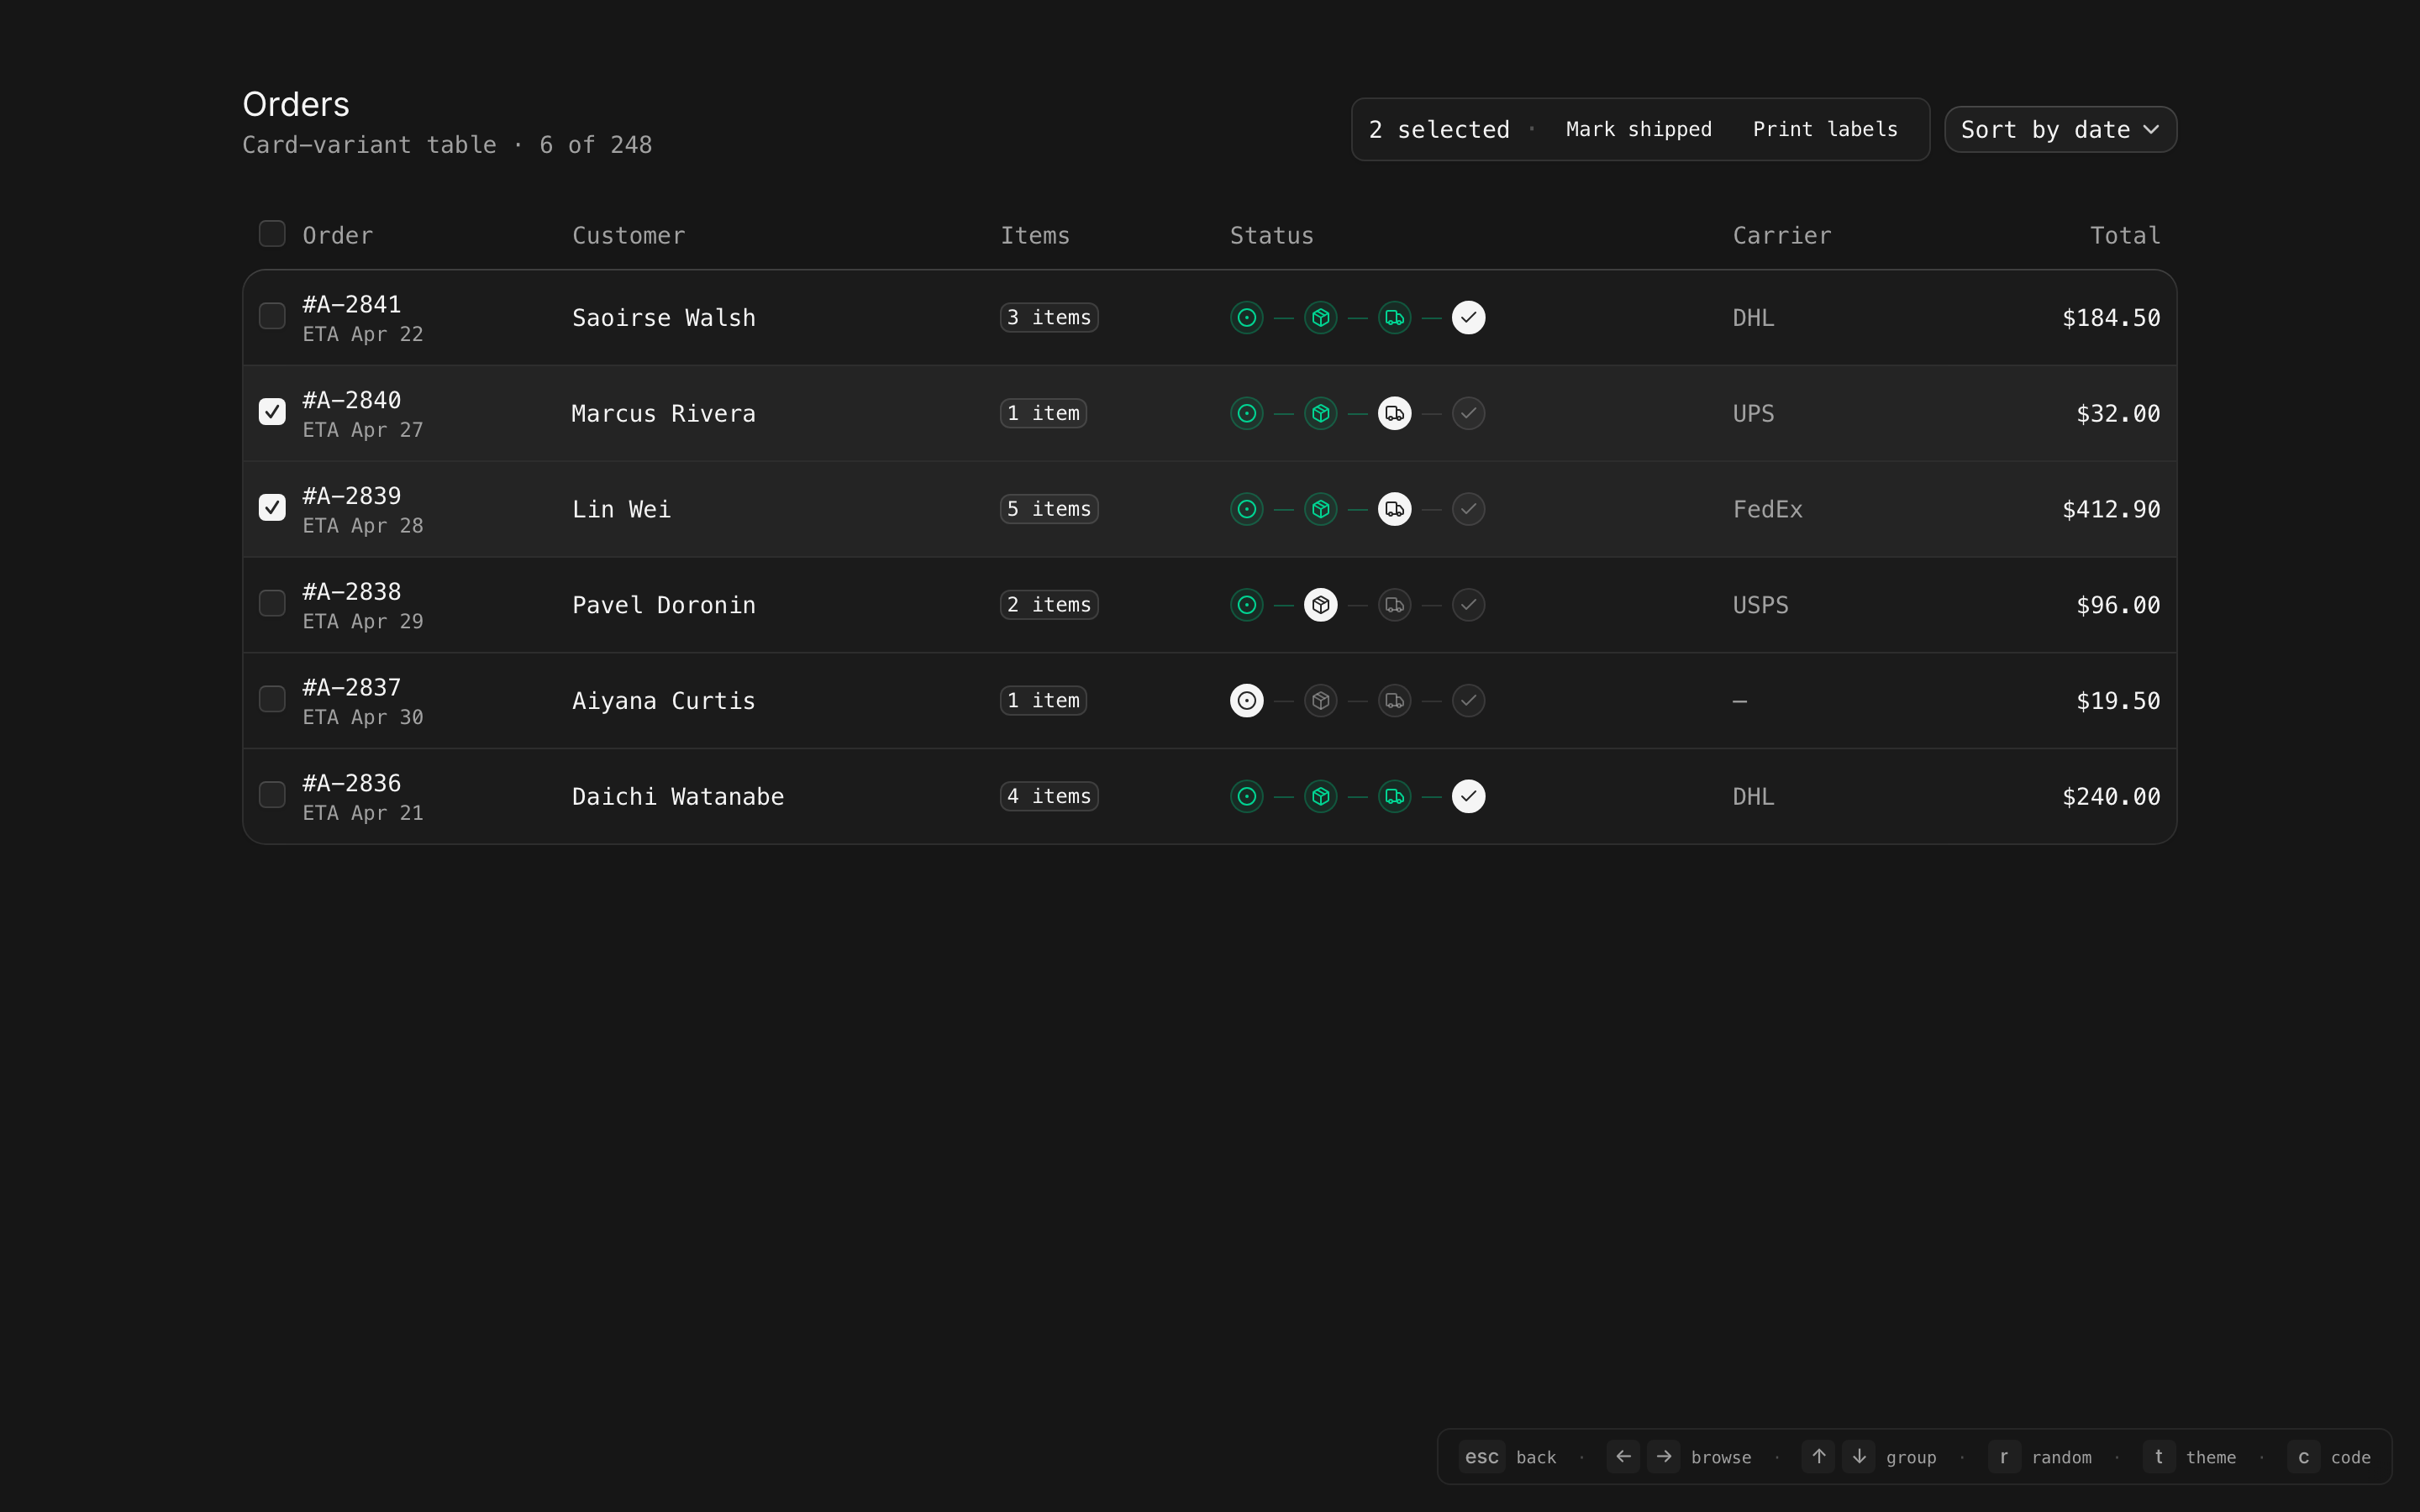Toggle the select-all checkbox in the header
Viewport: 2420px width, 1512px height.
point(272,234)
